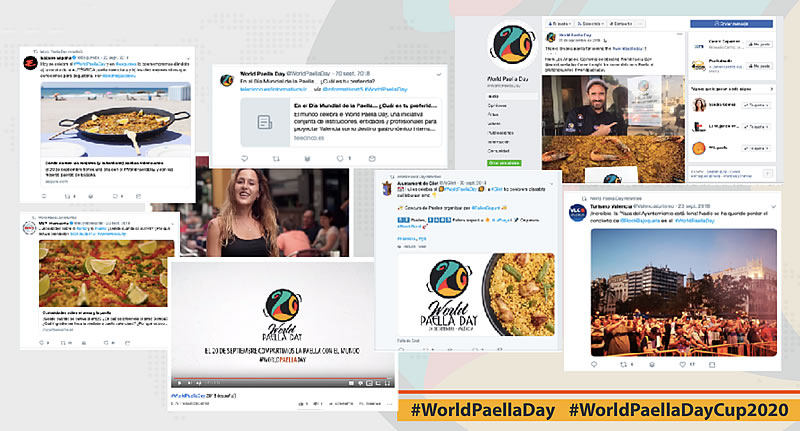Select Inicio in Facebook page sidebar
The width and height of the screenshot is (800, 431).
pos(512,96)
